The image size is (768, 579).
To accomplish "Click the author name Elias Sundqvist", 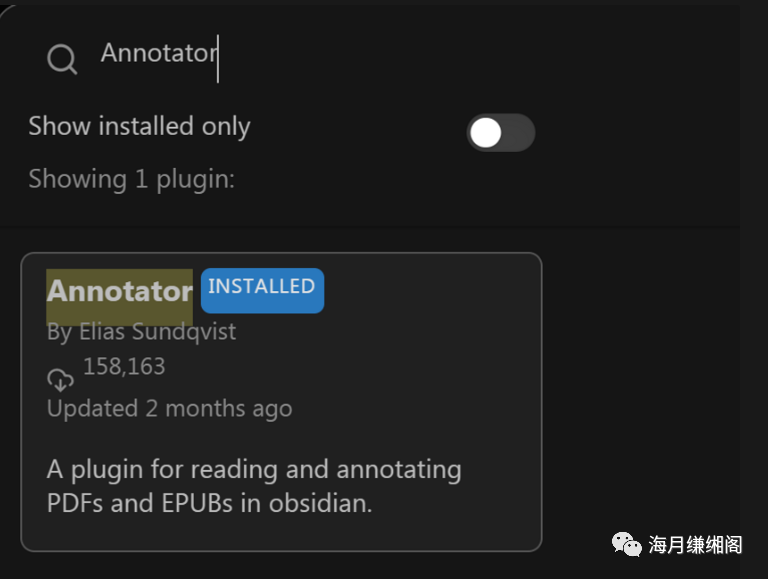I will (x=158, y=332).
